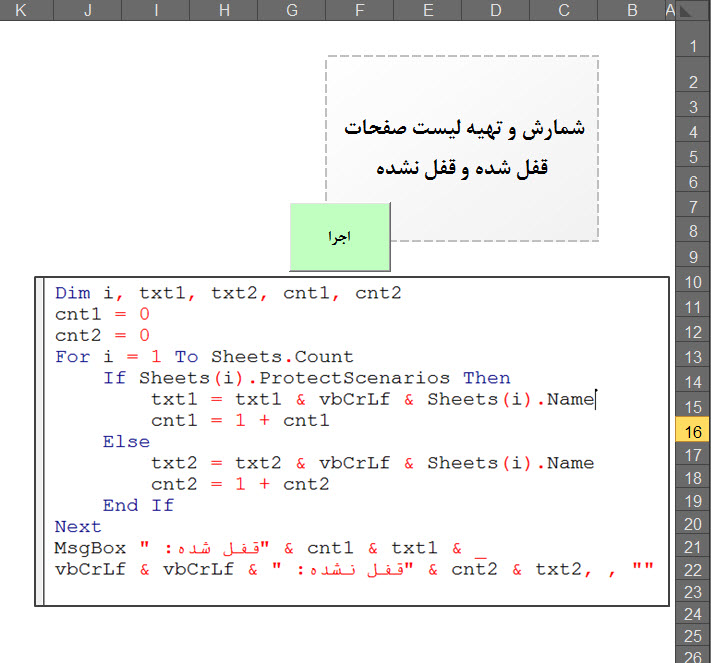Select column H header
Screen dimensions: 711x663
[223, 10]
